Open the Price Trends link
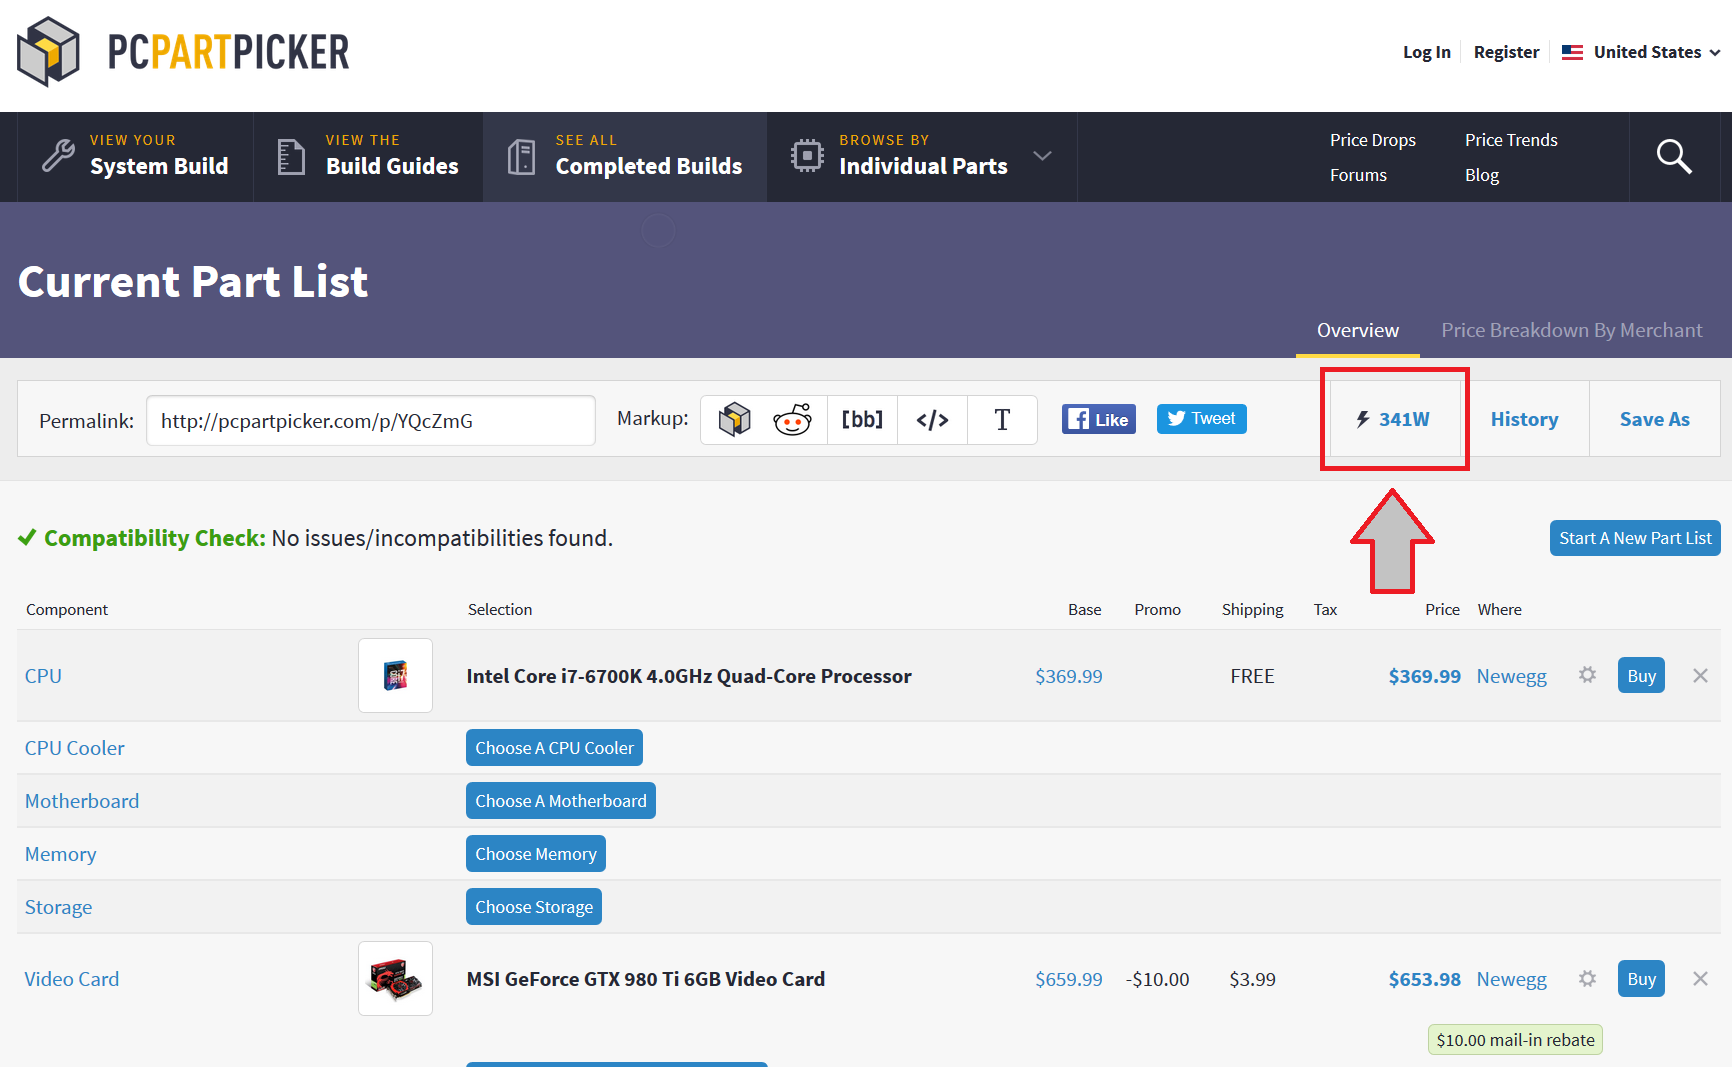 [1511, 140]
